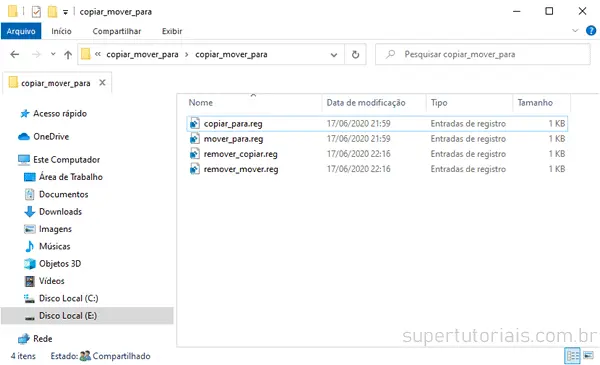600x365 pixels.
Task: Switch to large icons view layout
Action: 589,355
